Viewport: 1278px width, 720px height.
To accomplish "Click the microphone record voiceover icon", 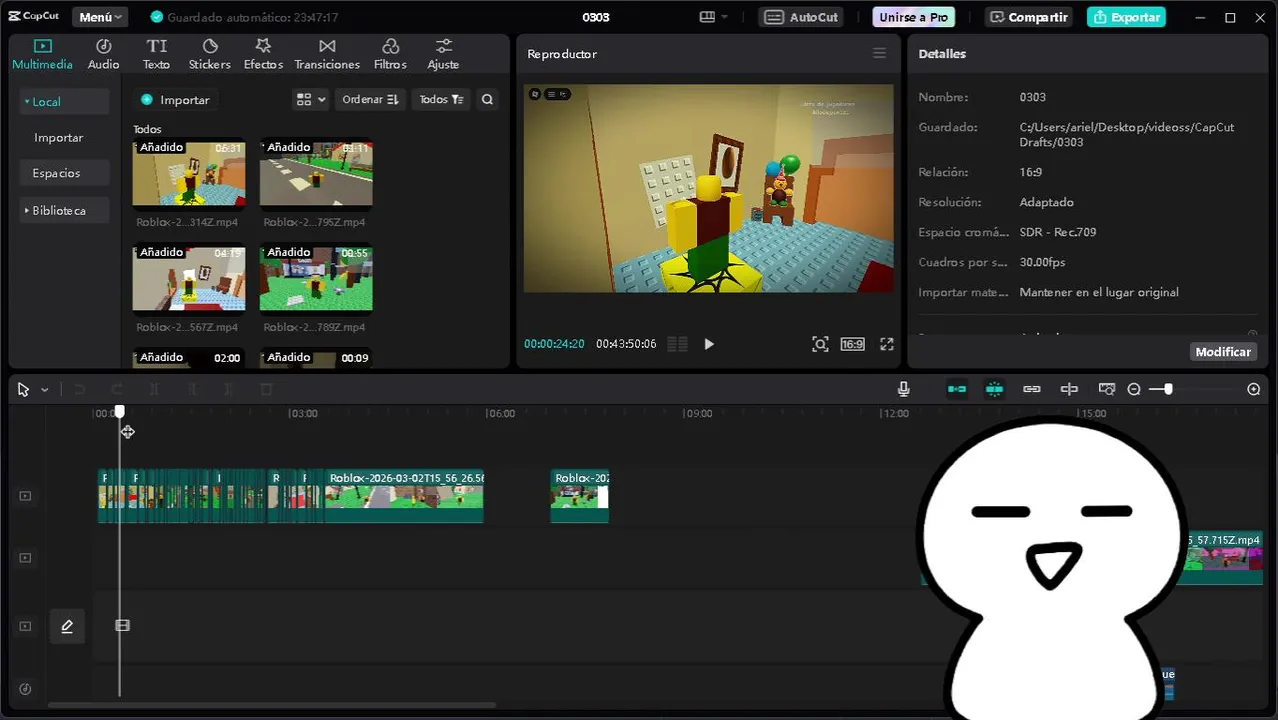I will 903,389.
